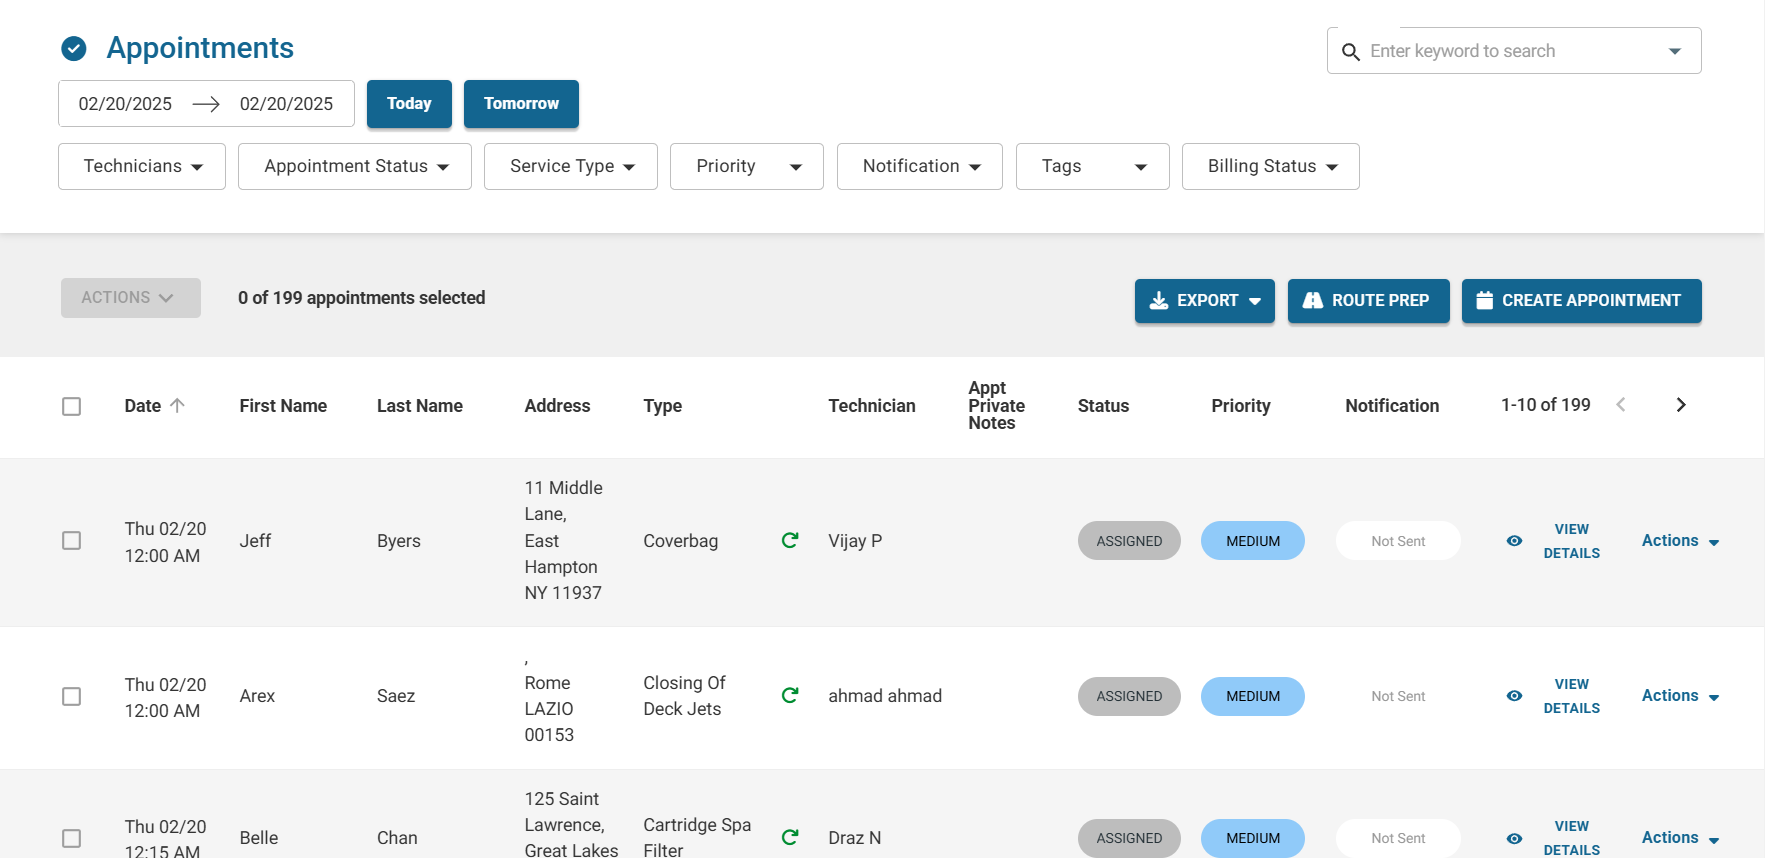Click the Medium priority badge for Jeff Byers
1765x858 pixels.
(1252, 541)
